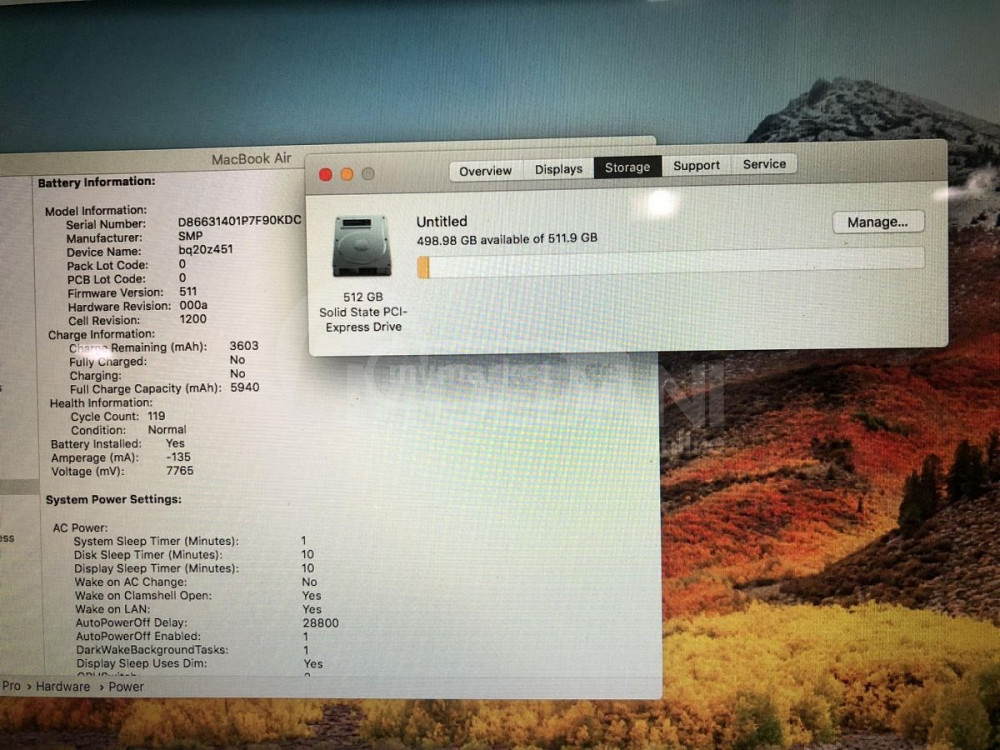
Task: Select Power in the bottom path bar
Action: pos(126,687)
